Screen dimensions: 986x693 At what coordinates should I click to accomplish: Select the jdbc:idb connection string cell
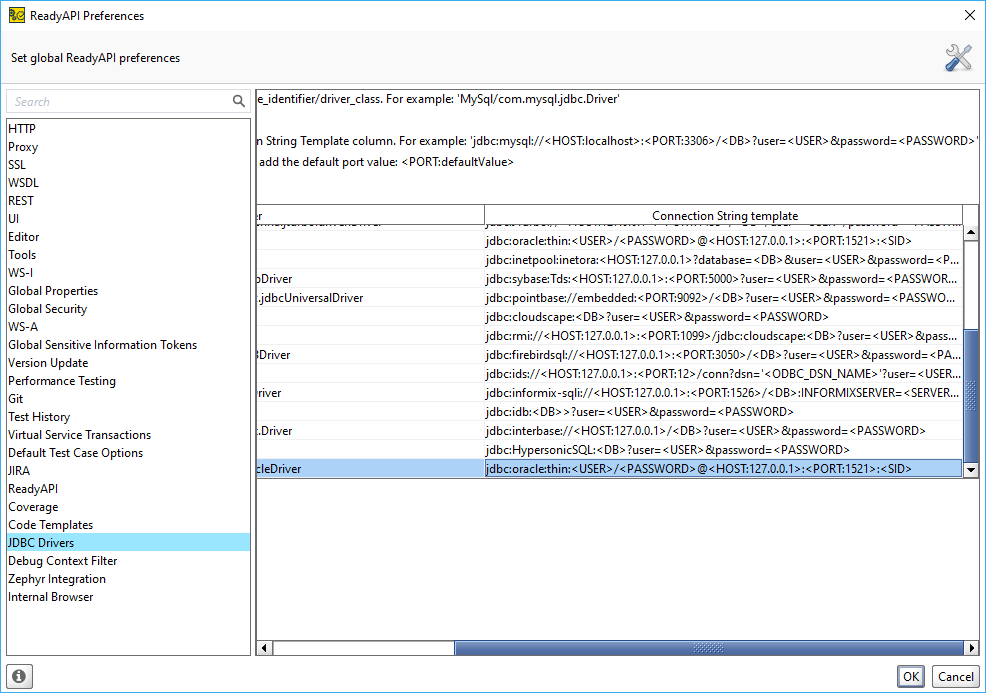coord(724,412)
